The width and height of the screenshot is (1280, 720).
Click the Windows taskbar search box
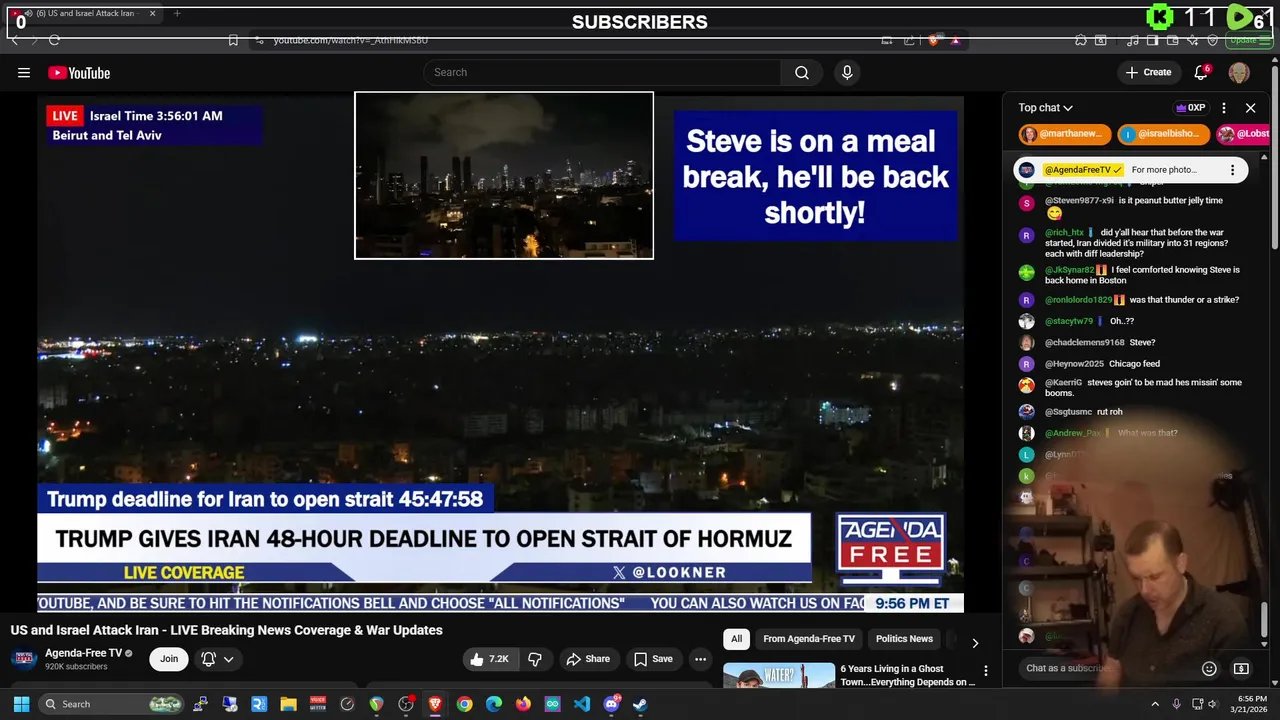coord(113,704)
